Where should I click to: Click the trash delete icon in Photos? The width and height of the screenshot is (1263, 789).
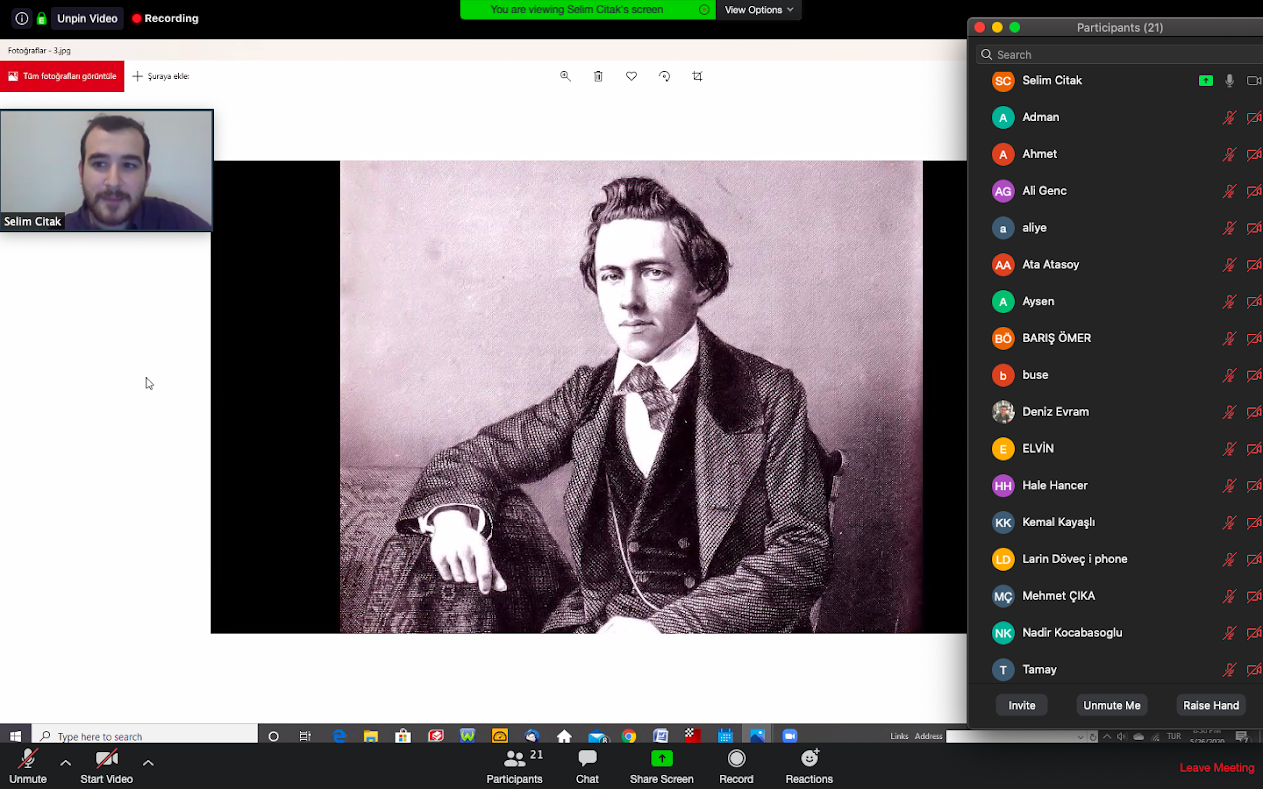[598, 76]
